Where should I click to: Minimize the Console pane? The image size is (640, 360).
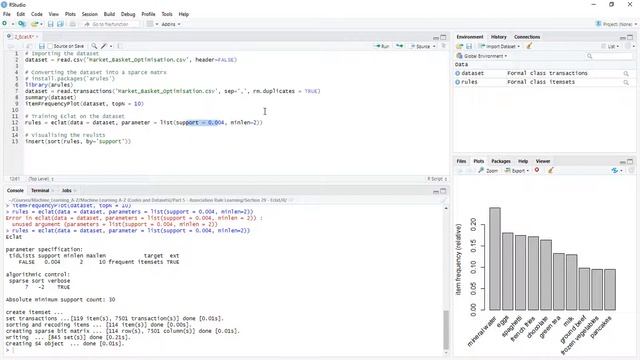tap(436, 191)
